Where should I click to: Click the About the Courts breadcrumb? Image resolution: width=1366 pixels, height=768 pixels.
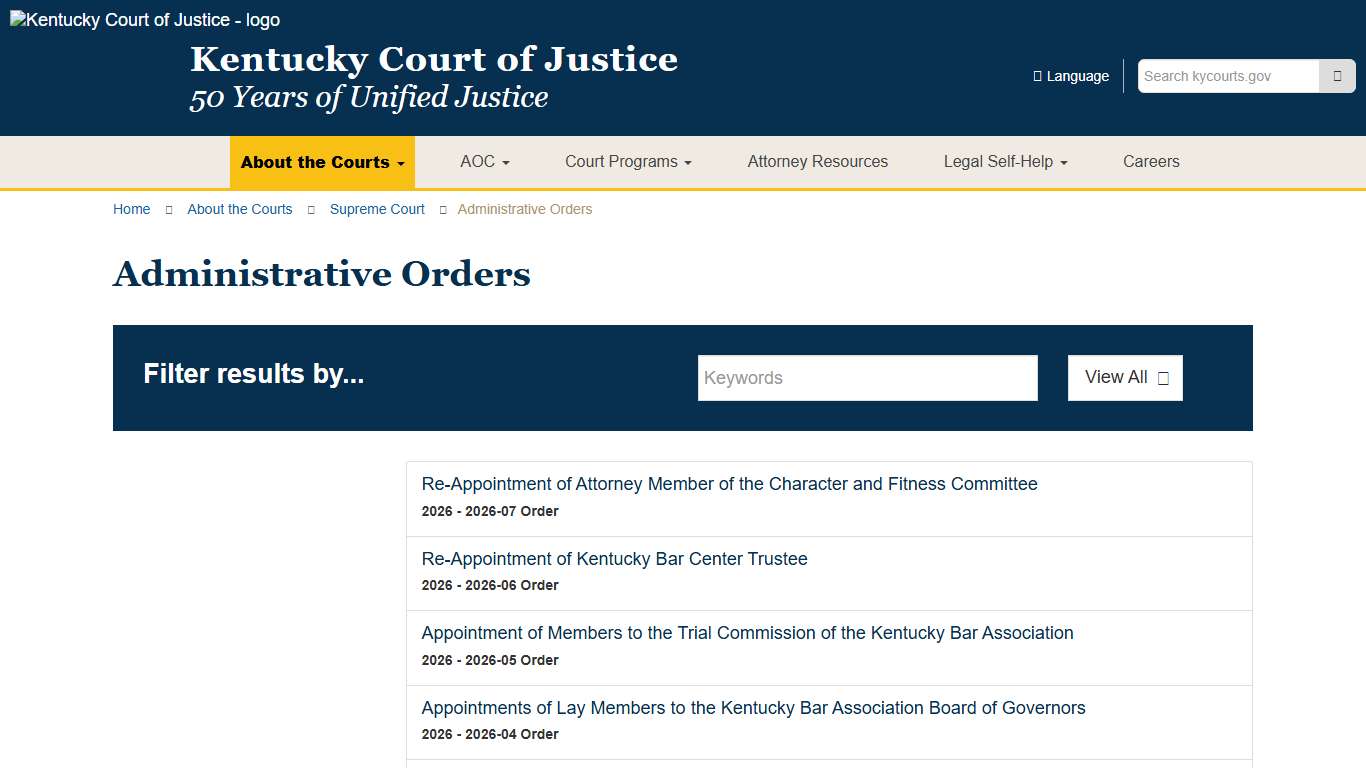(240, 209)
